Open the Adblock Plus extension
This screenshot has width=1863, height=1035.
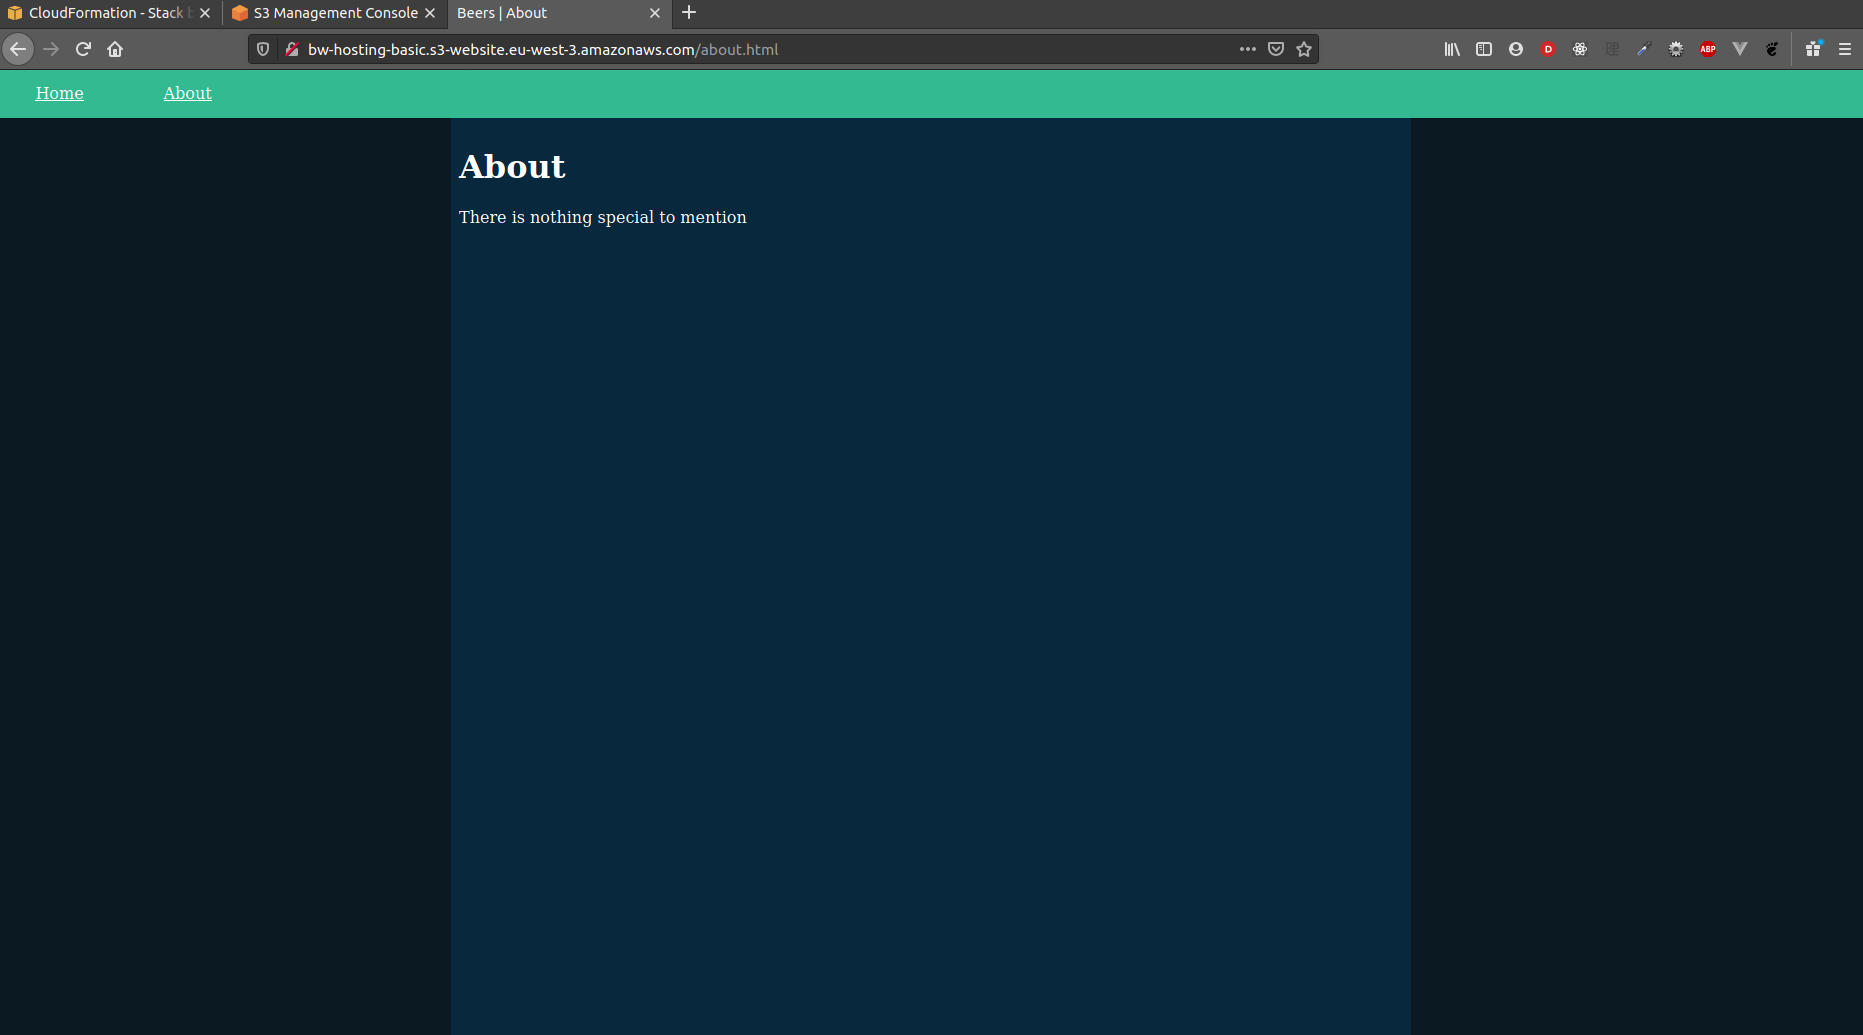coord(1709,49)
